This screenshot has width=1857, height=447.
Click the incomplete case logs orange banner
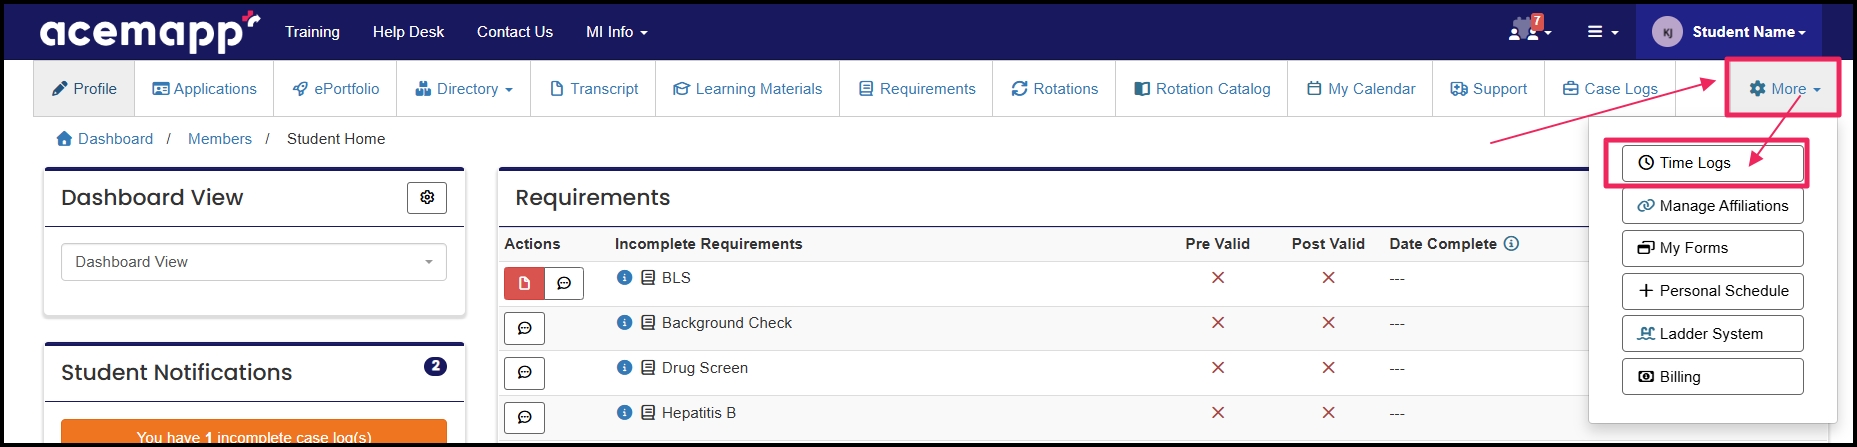click(x=254, y=434)
